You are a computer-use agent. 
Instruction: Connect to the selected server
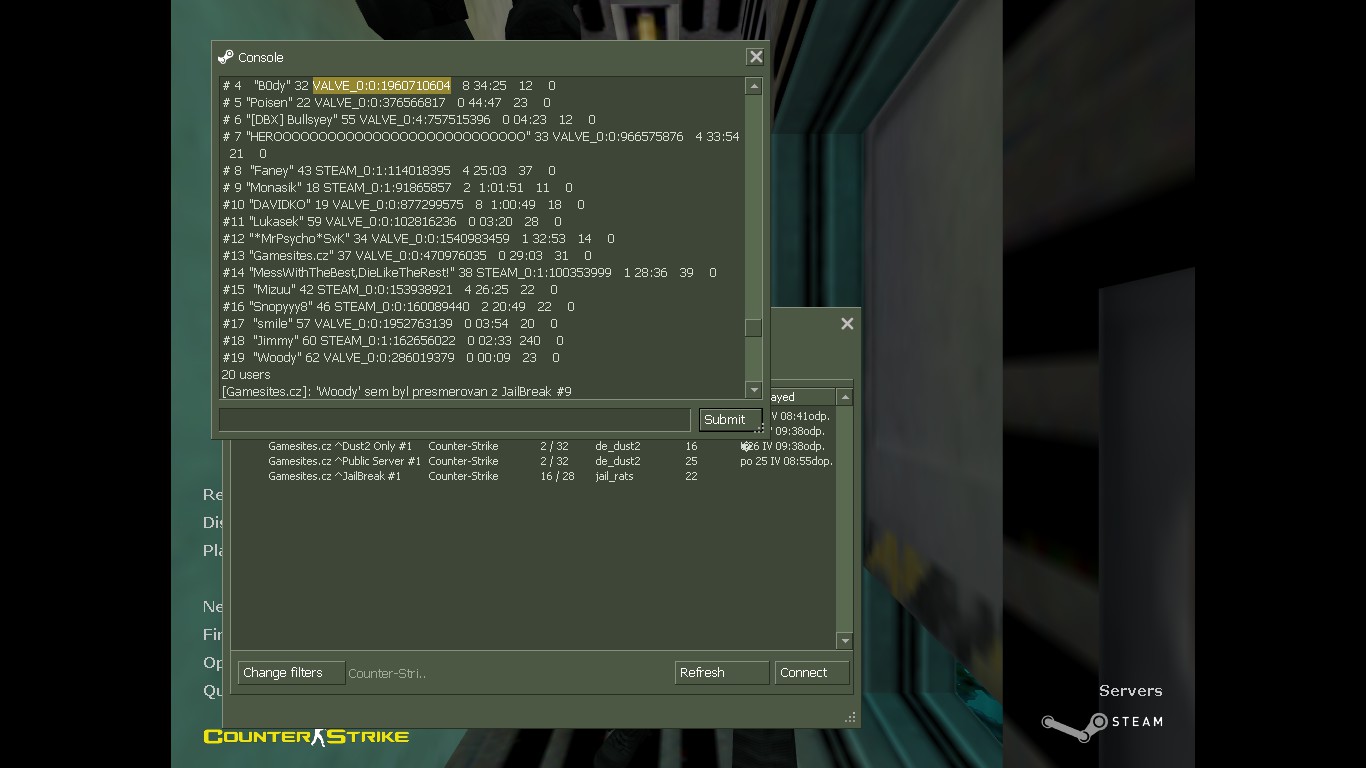(812, 673)
